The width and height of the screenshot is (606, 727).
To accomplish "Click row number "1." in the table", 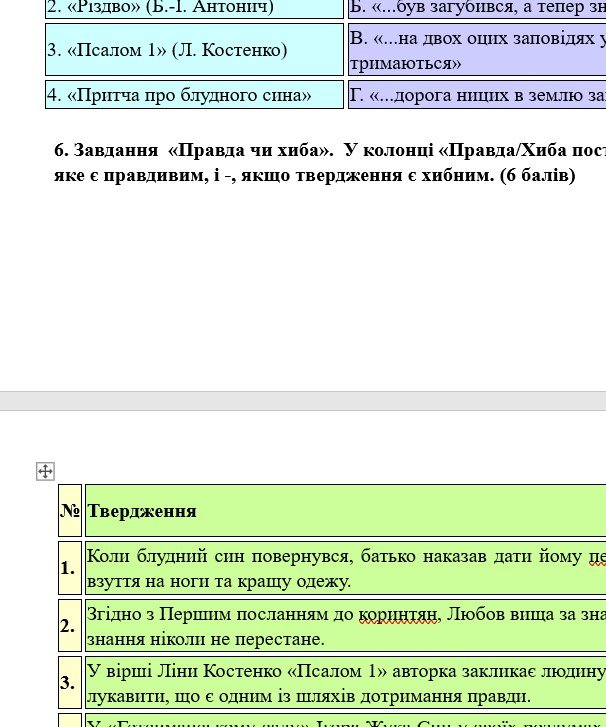I will pos(69,568).
